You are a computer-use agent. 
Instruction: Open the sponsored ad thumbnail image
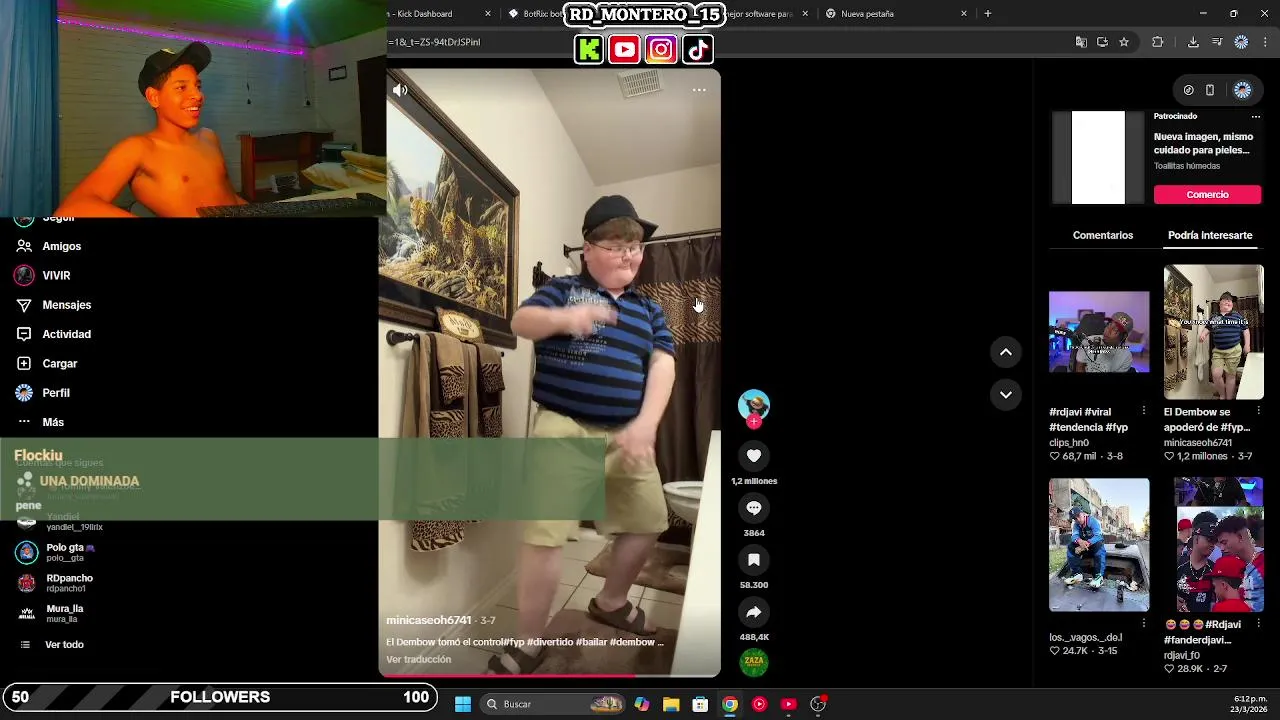click(x=1098, y=158)
